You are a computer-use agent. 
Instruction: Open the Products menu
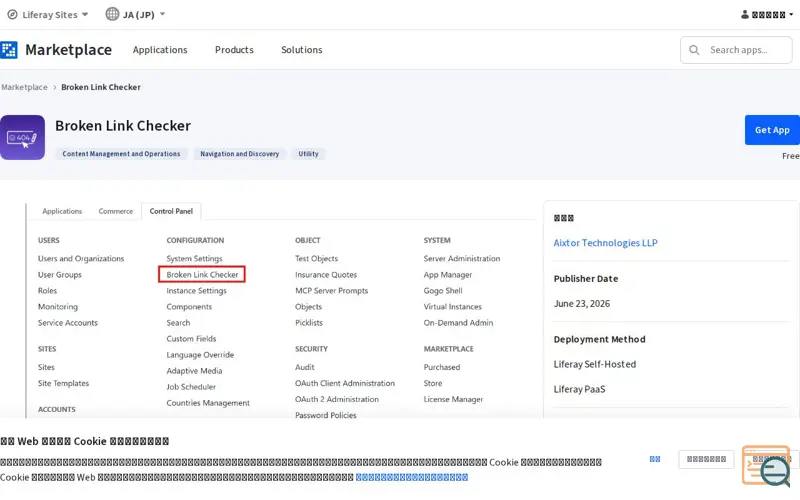pos(234,50)
